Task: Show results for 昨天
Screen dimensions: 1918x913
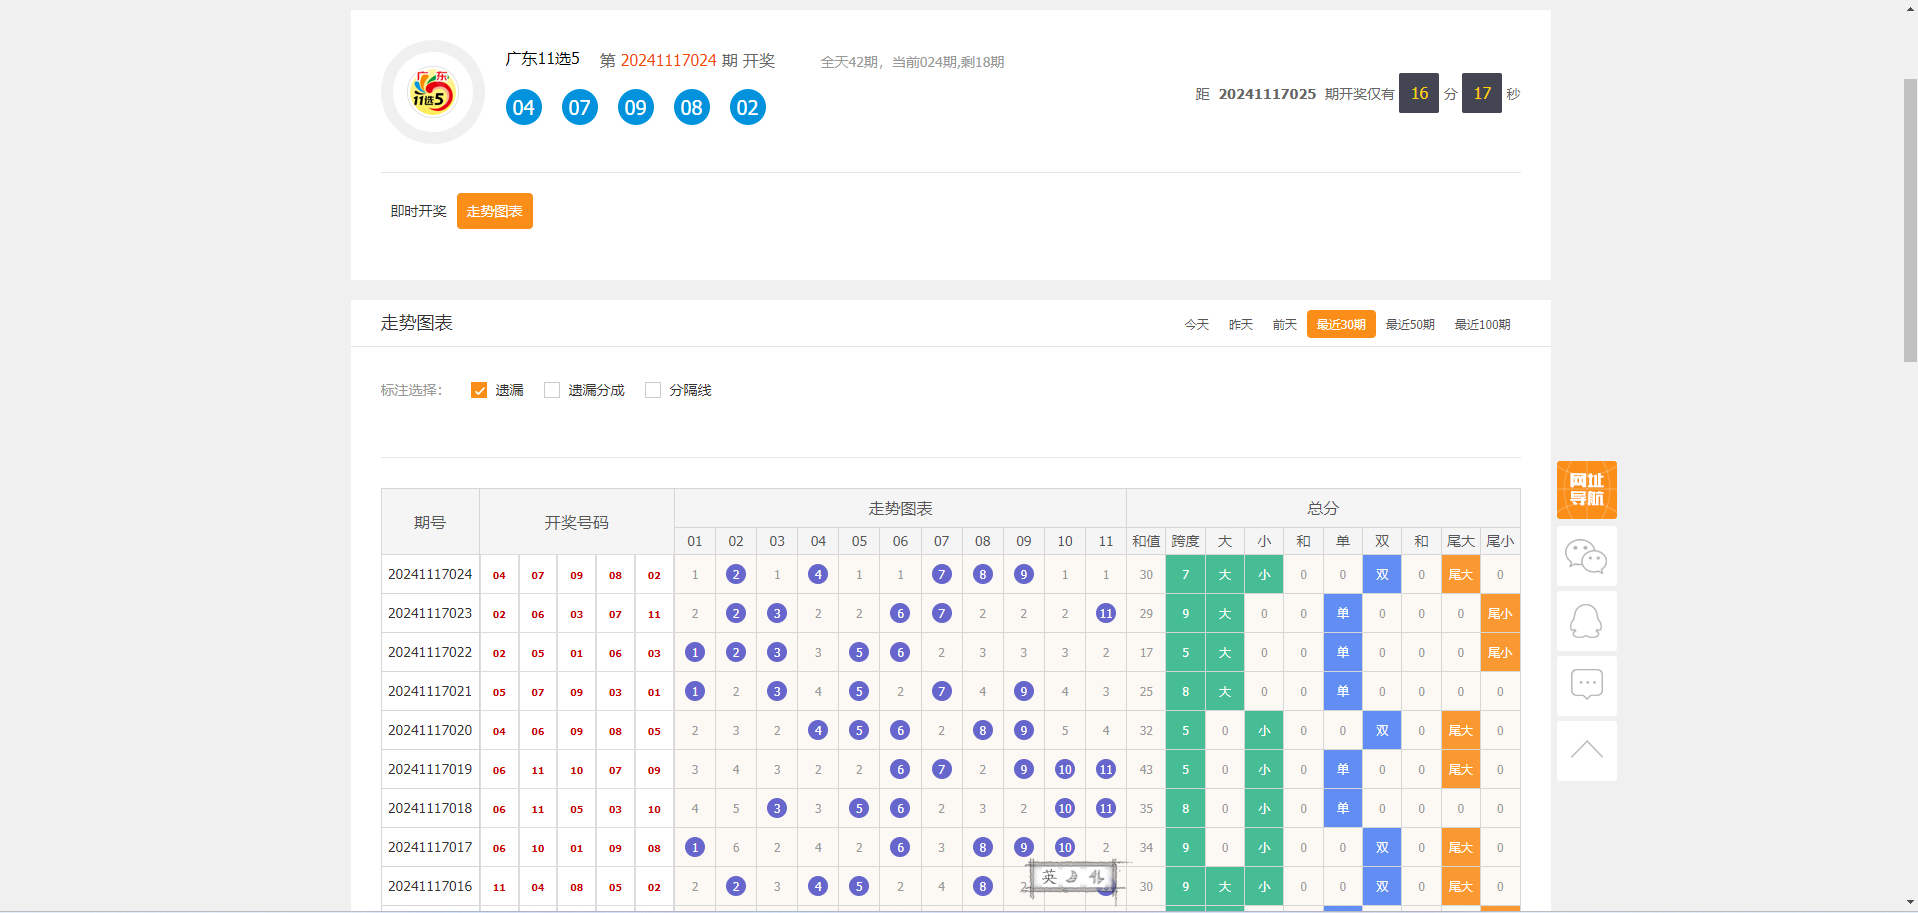Action: click(x=1241, y=325)
